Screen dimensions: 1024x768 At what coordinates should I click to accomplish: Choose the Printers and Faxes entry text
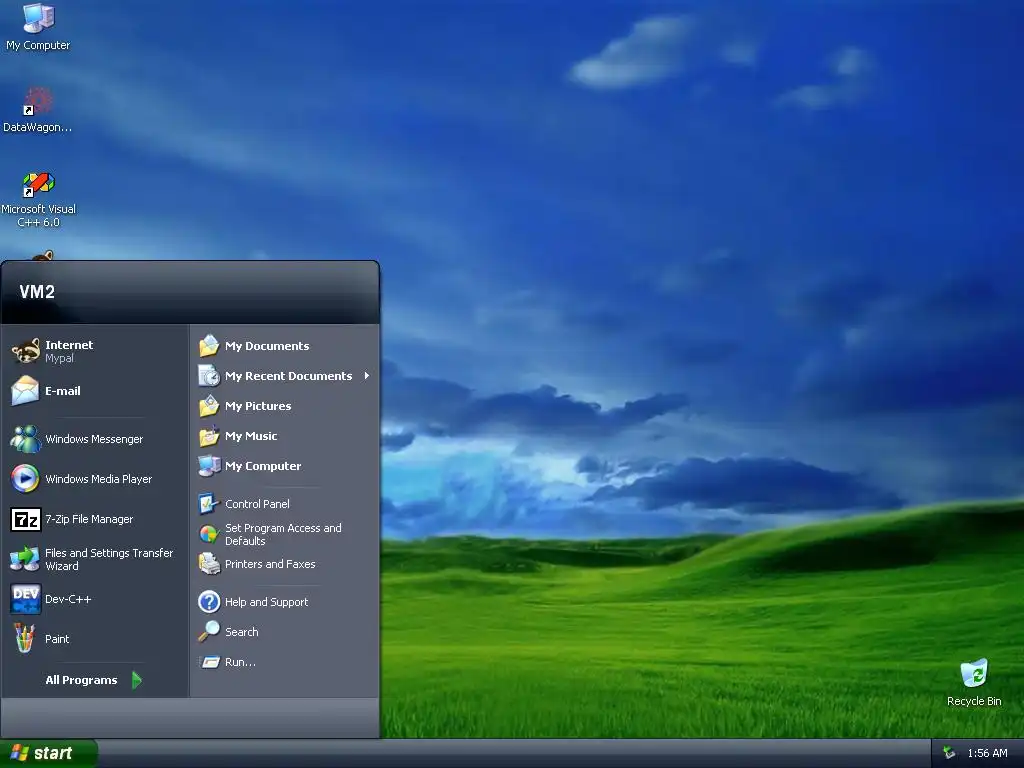pos(270,564)
